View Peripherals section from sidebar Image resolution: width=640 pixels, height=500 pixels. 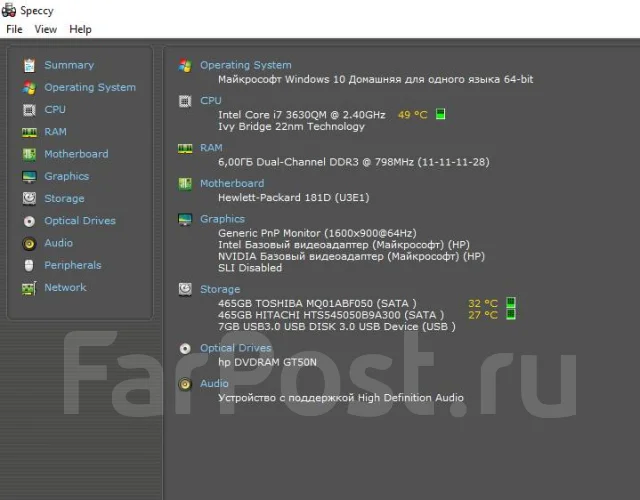73,265
